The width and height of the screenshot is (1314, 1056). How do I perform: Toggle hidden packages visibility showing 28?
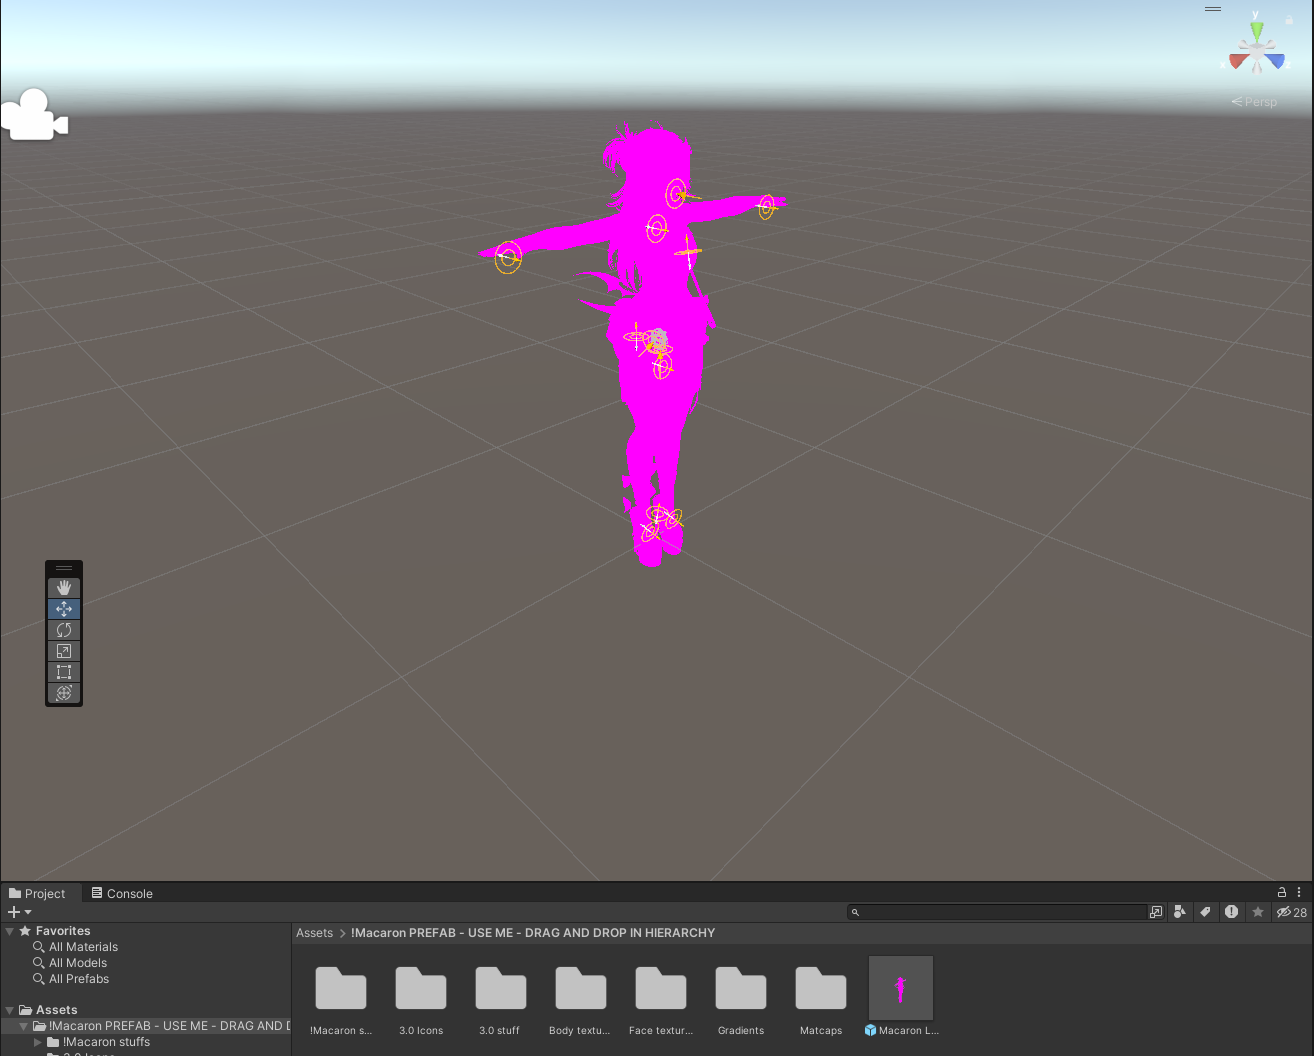click(1292, 912)
